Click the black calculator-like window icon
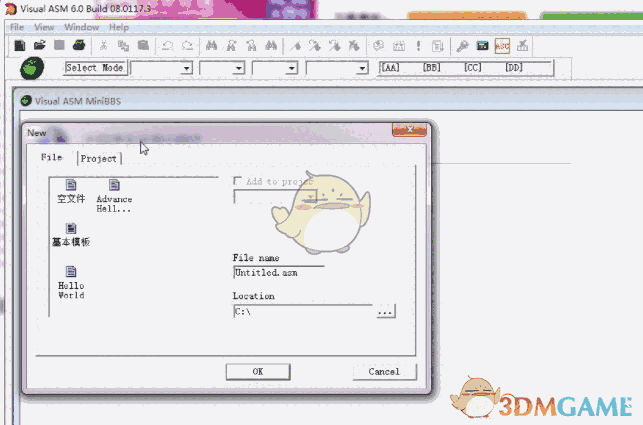The width and height of the screenshot is (643, 425). tap(482, 46)
